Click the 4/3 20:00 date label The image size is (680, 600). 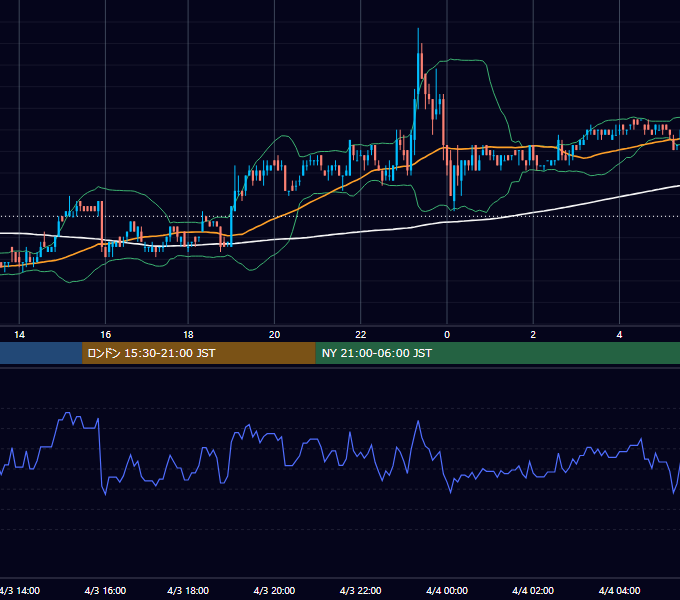[275, 590]
